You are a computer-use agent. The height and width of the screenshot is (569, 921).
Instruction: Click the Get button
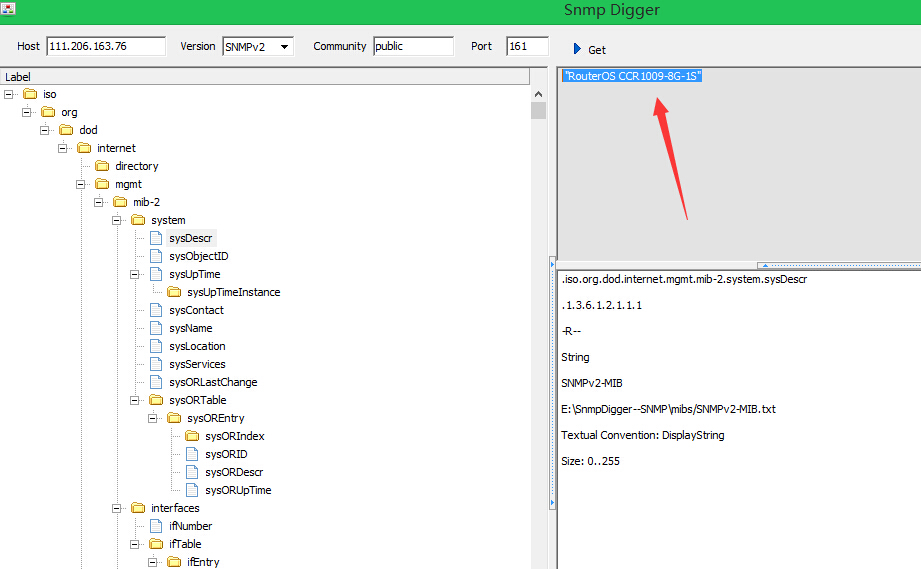tap(590, 49)
